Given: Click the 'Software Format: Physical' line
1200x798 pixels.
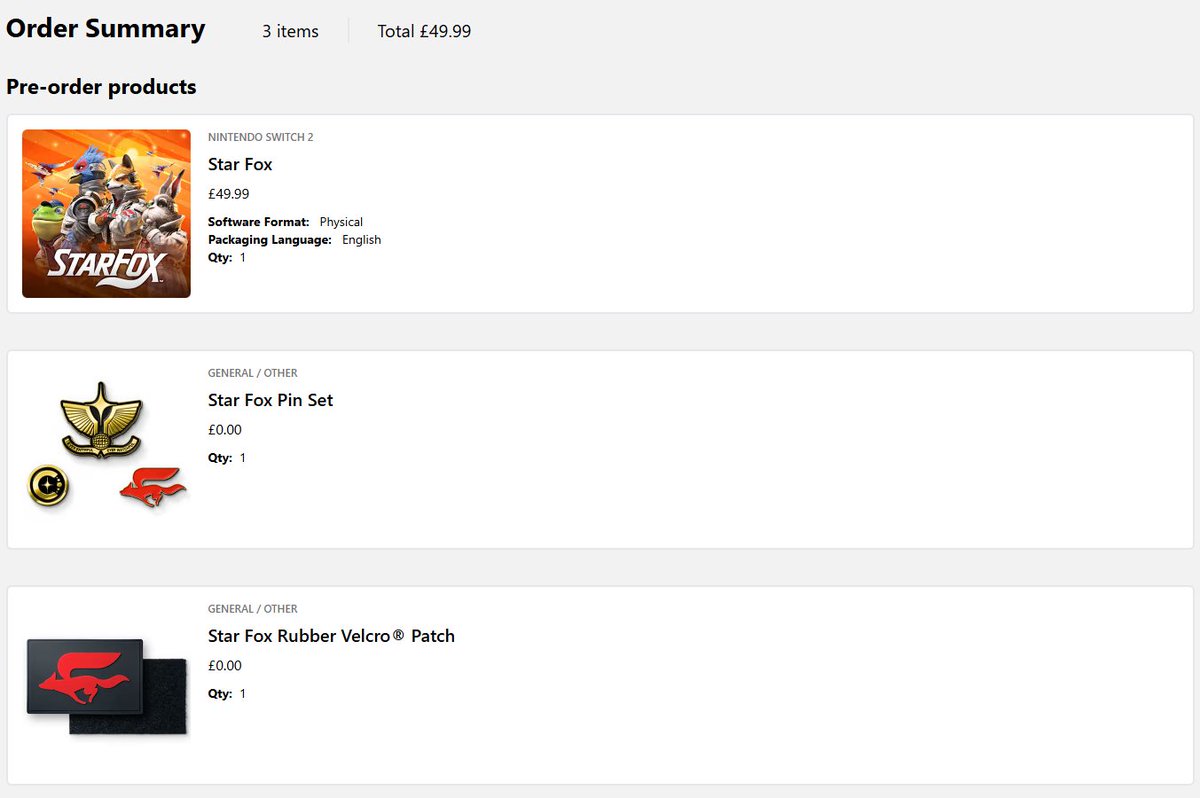Looking at the screenshot, I should [285, 222].
